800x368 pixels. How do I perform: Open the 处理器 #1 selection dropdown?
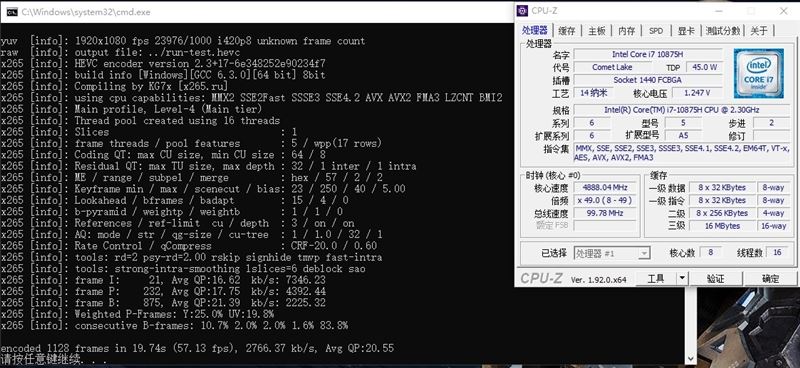point(612,253)
